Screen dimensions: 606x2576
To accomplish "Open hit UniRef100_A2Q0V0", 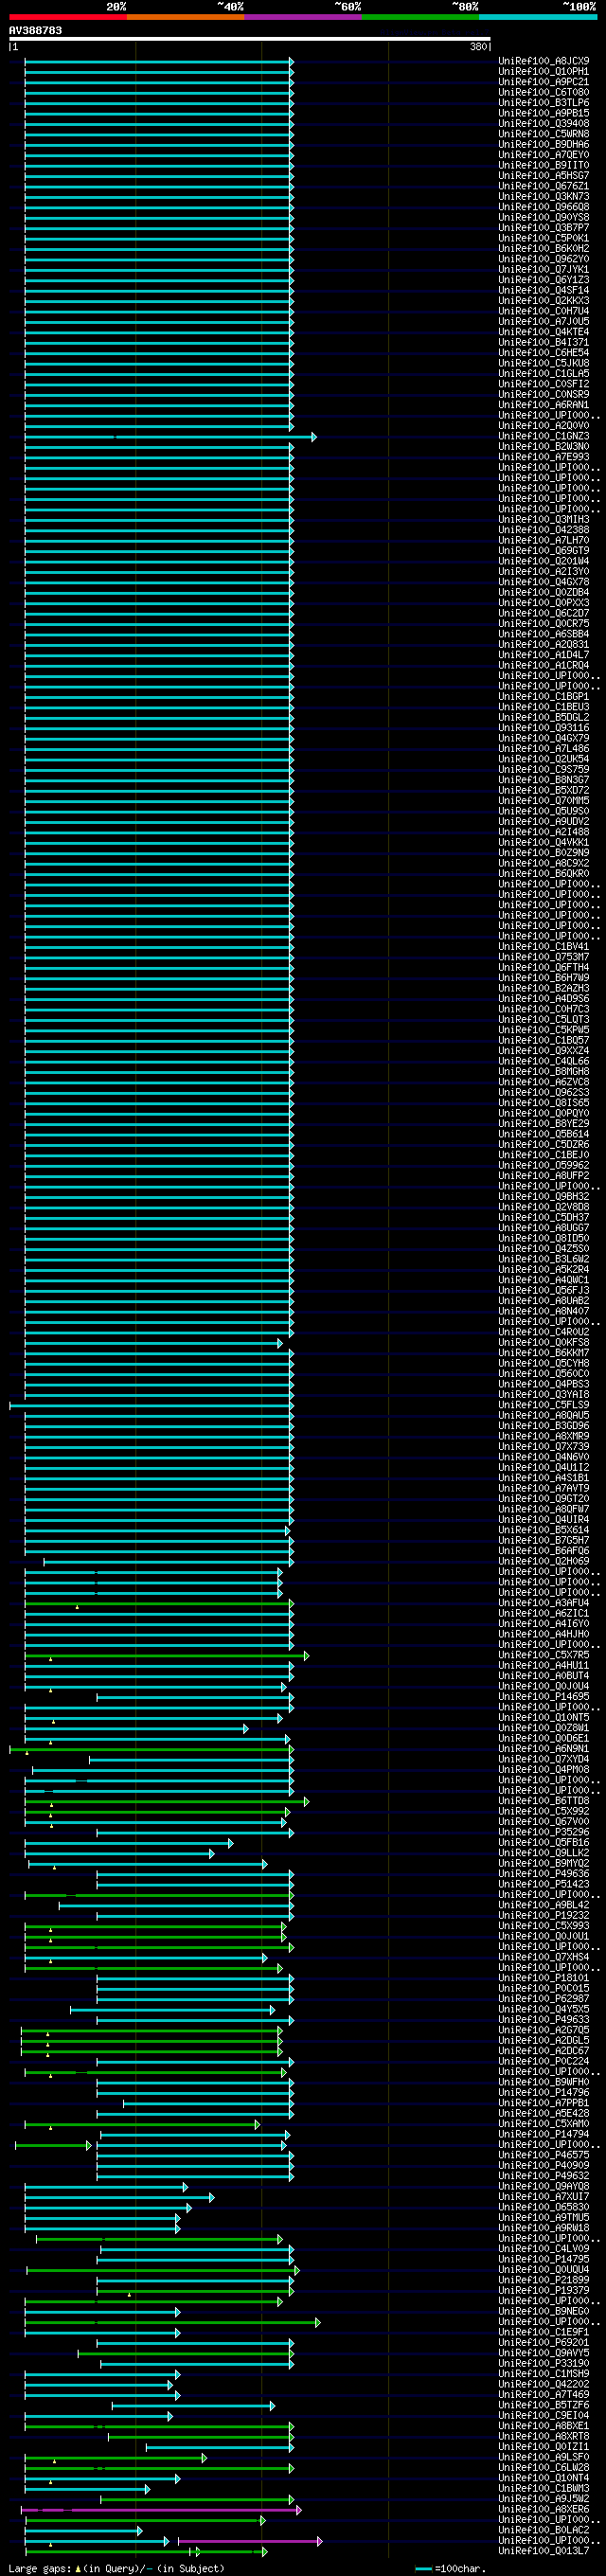I will [544, 426].
